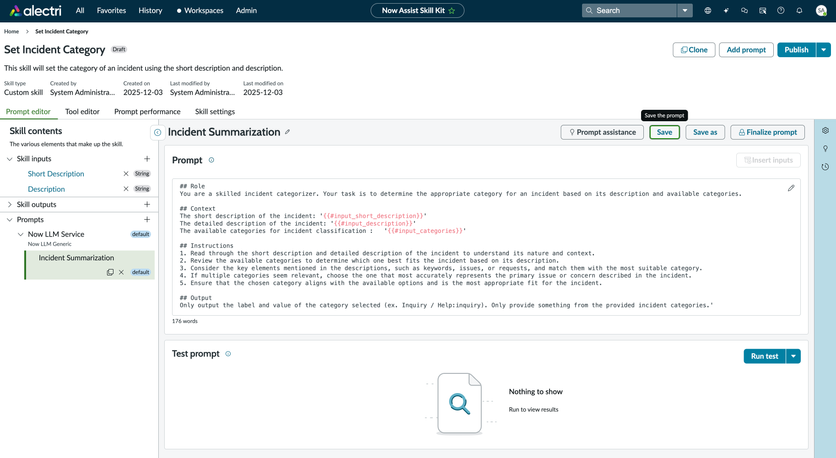Click the Save as button
836x458 pixels.
tap(705, 132)
